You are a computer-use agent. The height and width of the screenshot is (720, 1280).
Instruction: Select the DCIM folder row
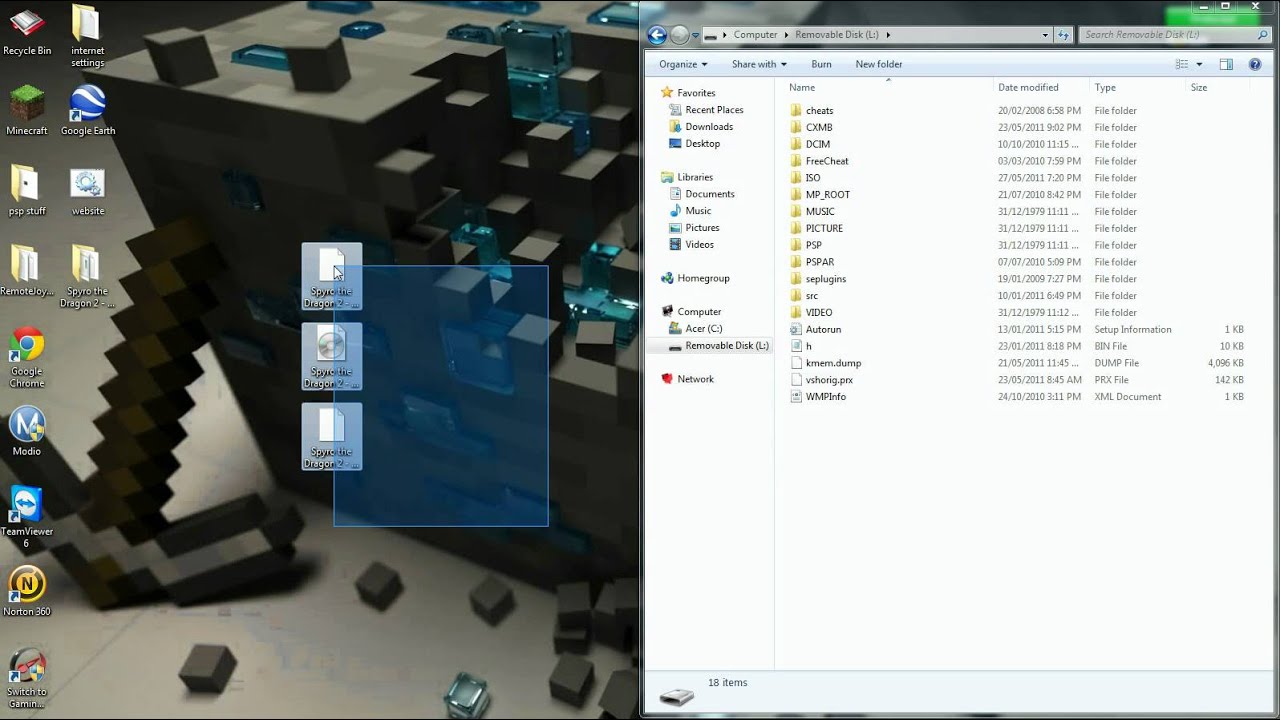1016,144
